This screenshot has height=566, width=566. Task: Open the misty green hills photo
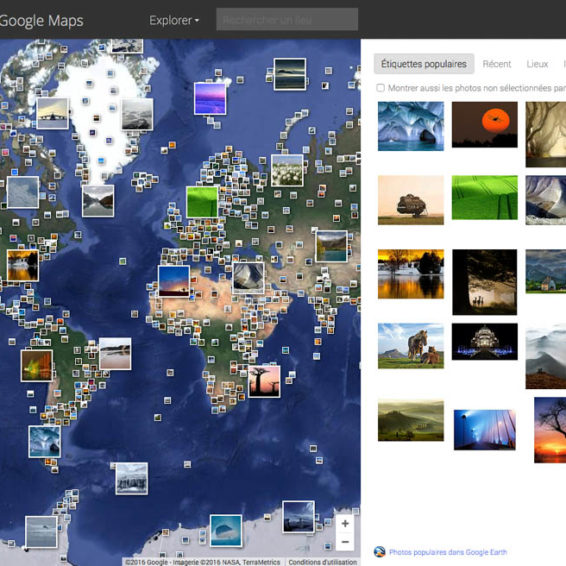tap(411, 421)
